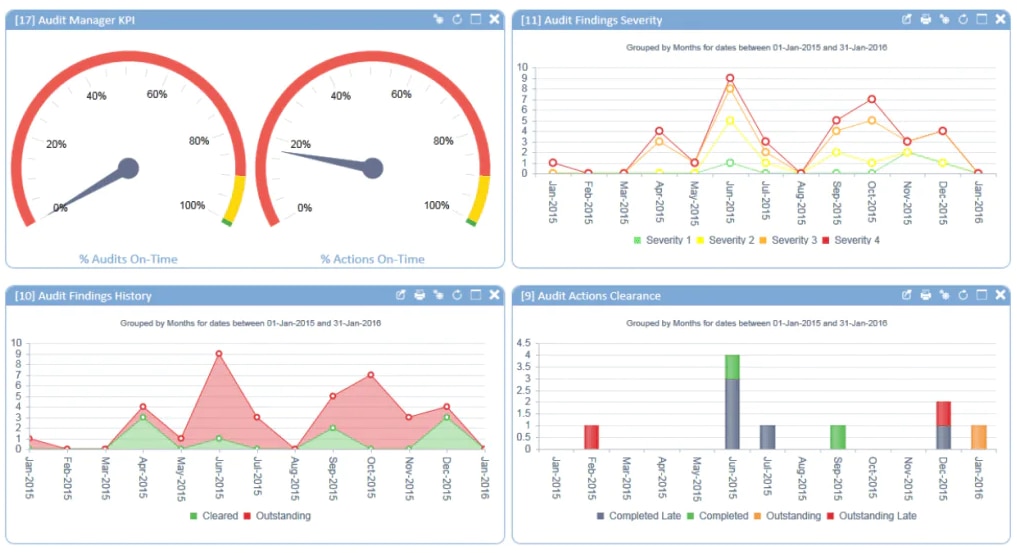Click Jun-2015 Completed Late bar segment
This screenshot has width=1017, height=553.
coord(732,414)
